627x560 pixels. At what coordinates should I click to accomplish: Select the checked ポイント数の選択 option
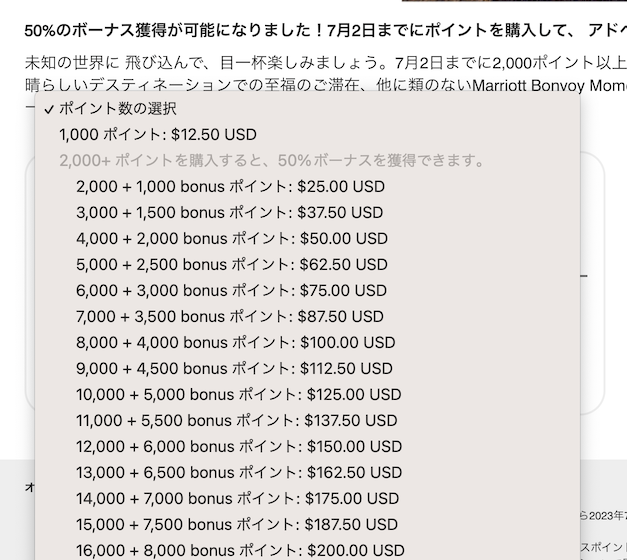click(307, 109)
